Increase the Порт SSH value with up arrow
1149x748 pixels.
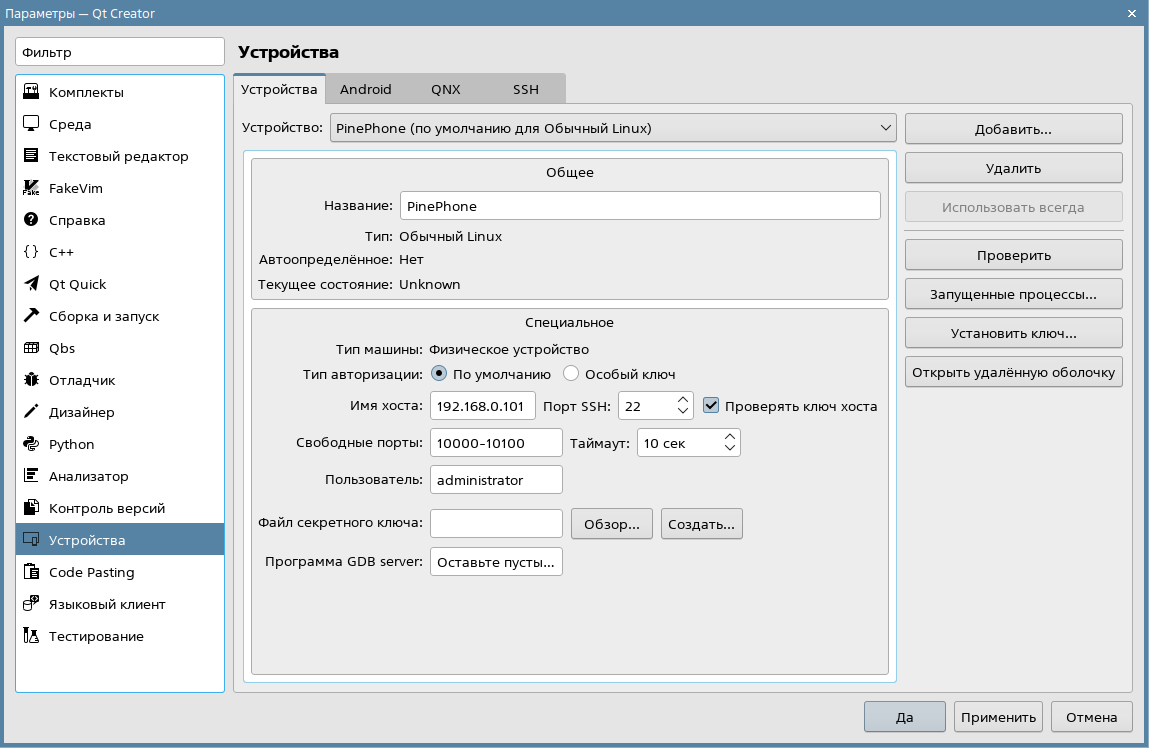pos(683,400)
